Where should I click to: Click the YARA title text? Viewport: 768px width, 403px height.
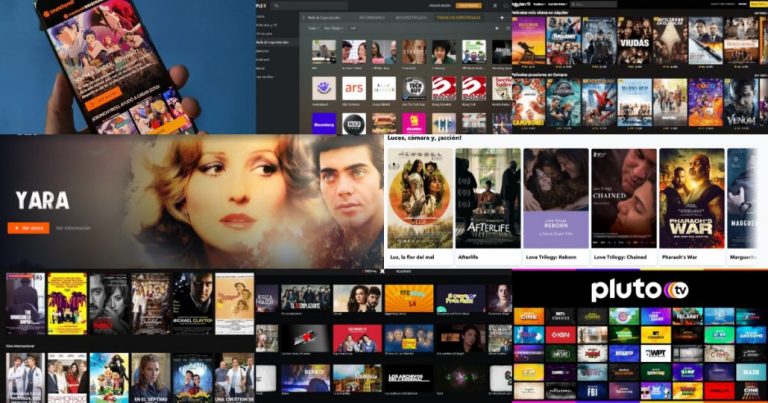[43, 200]
